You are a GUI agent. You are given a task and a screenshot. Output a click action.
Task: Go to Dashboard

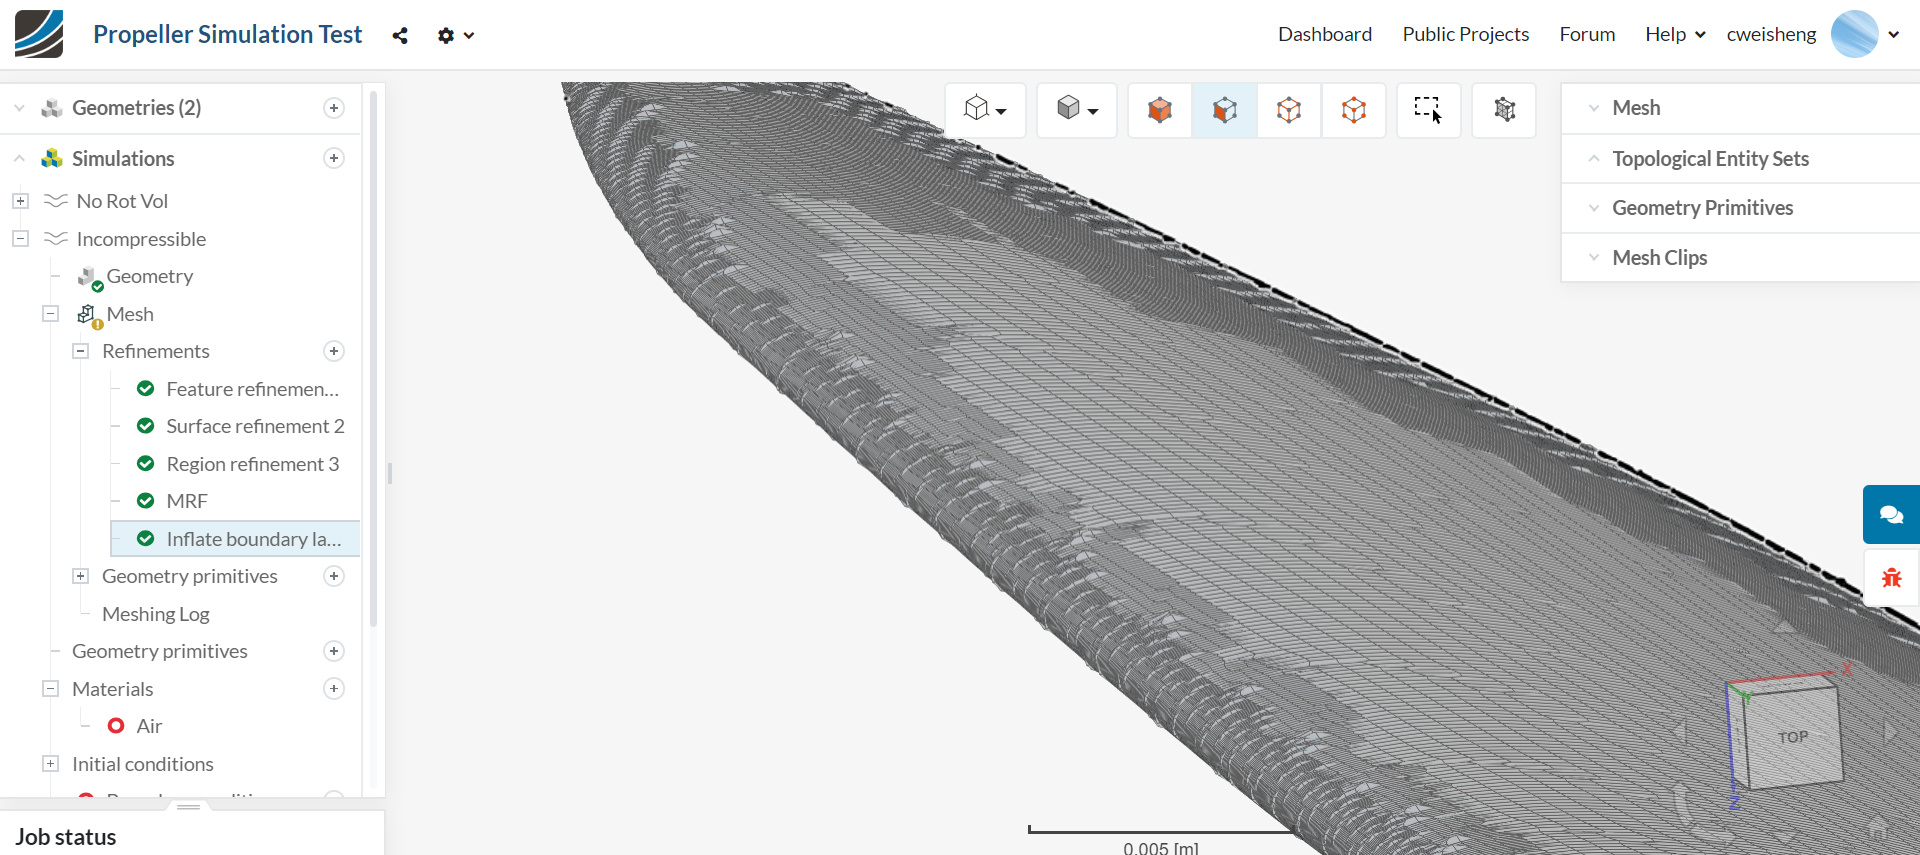pyautogui.click(x=1325, y=35)
